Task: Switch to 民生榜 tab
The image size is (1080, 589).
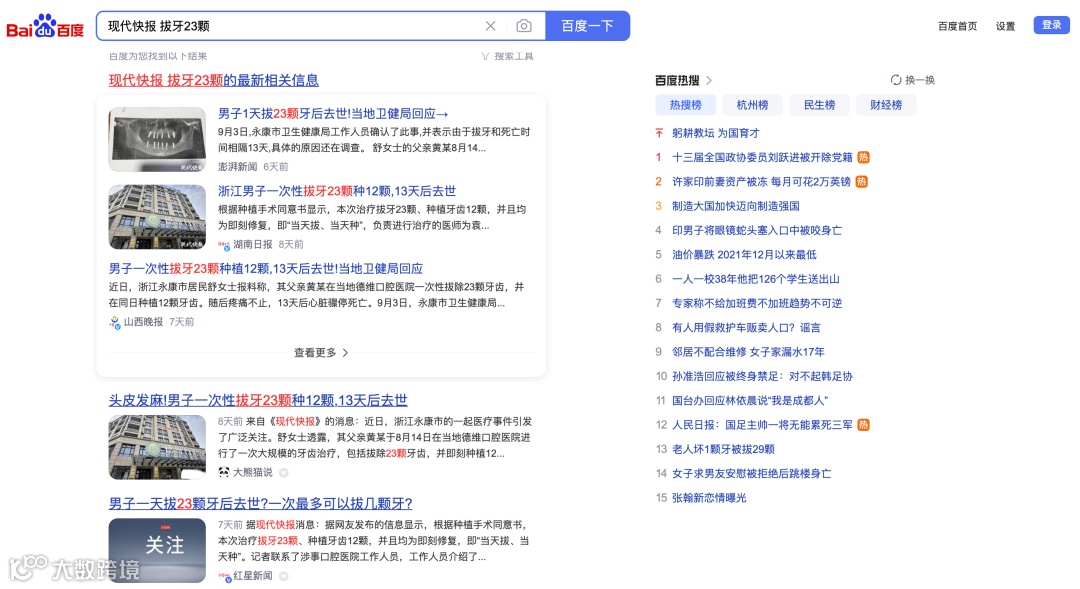Action: click(x=819, y=105)
